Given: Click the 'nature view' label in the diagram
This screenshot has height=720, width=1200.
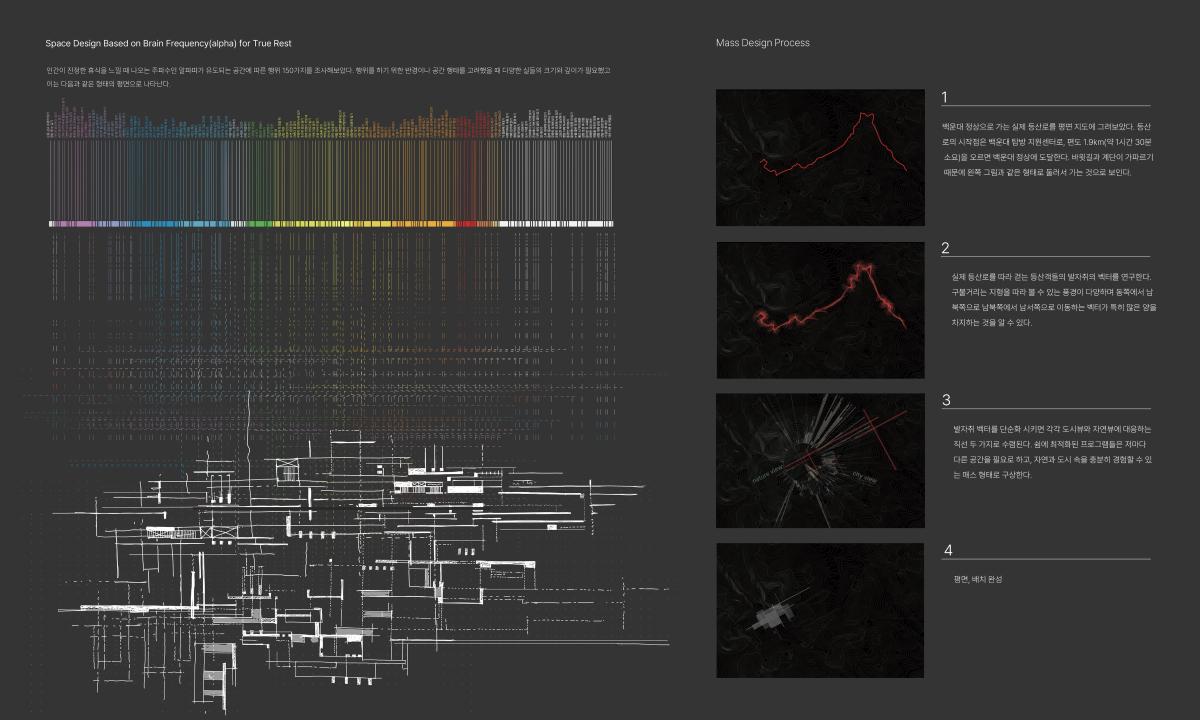Looking at the screenshot, I should 770,473.
